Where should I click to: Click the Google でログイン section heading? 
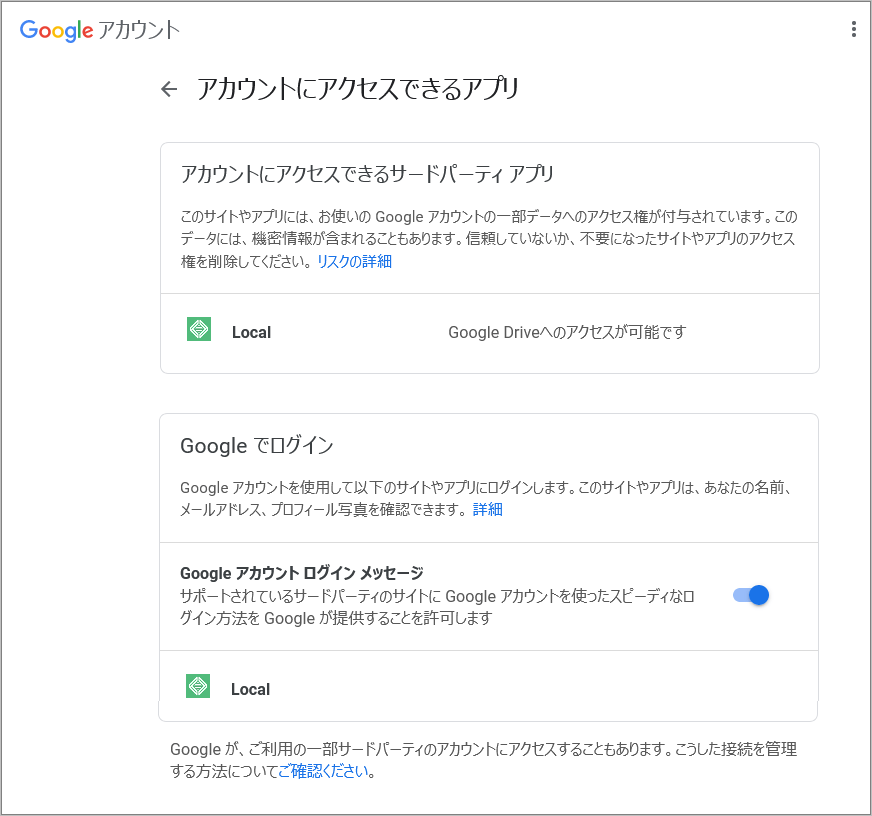tap(256, 446)
